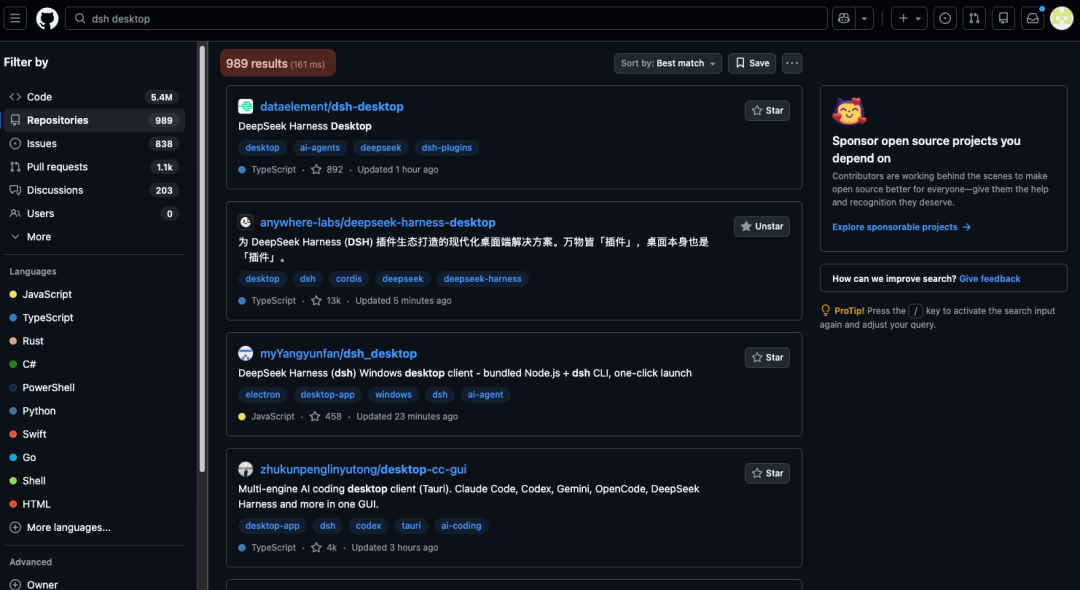1080x590 pixels.
Task: Open Copilot chat icon in header
Action: coord(844,19)
